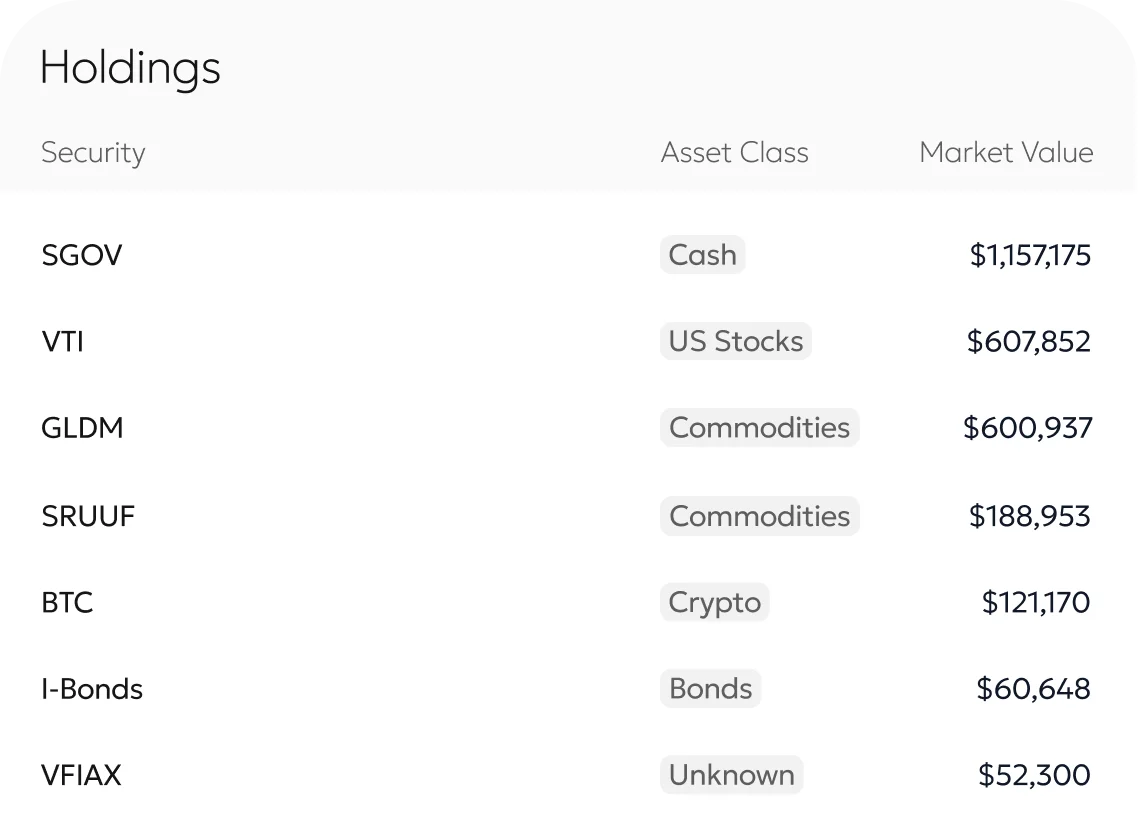Click SRUUF's Commodities tag
The height and width of the screenshot is (822, 1138).
tap(759, 516)
